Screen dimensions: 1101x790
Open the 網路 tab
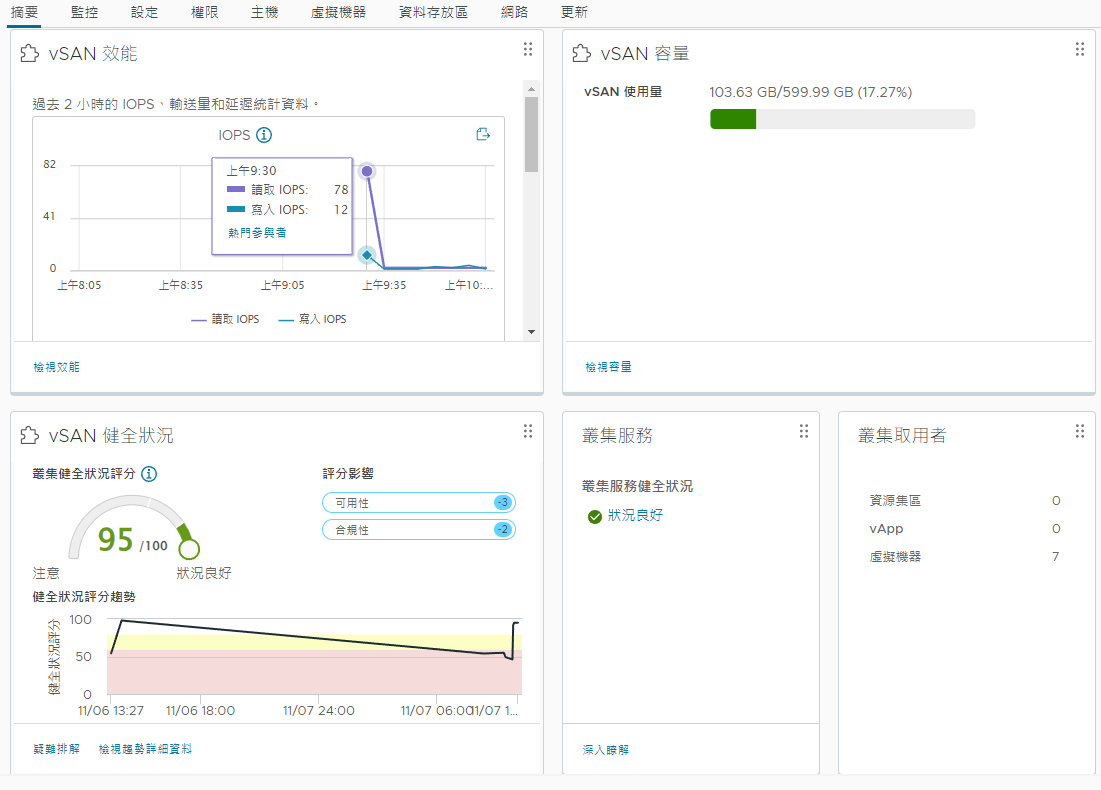pos(514,13)
